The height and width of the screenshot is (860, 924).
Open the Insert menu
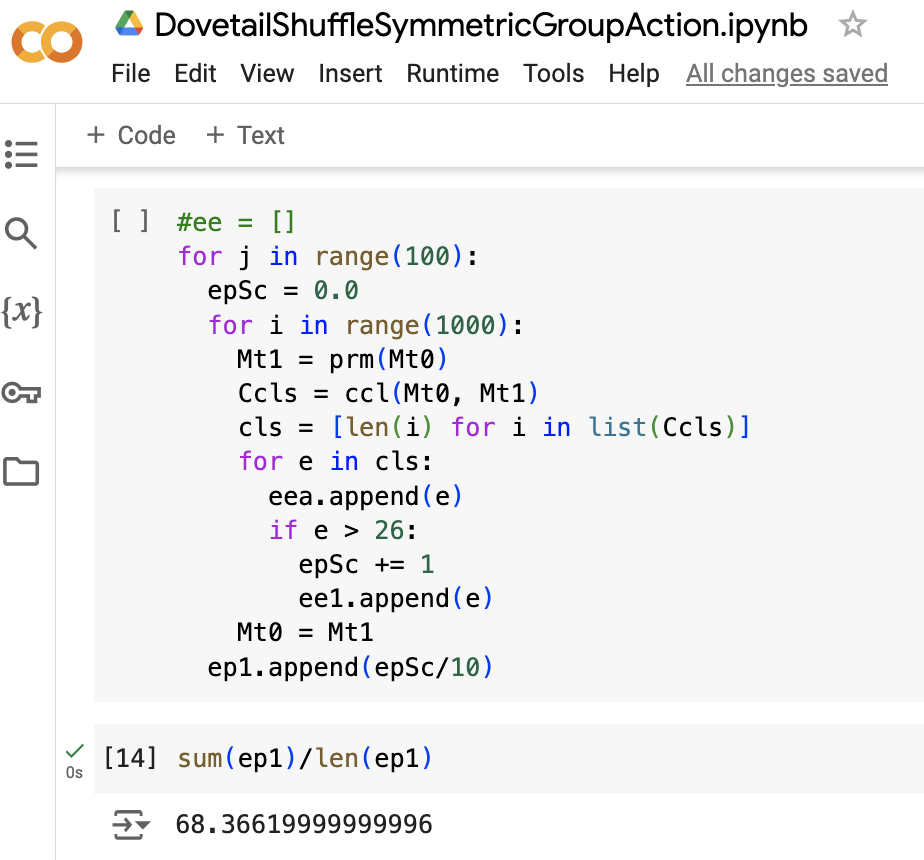coord(350,74)
